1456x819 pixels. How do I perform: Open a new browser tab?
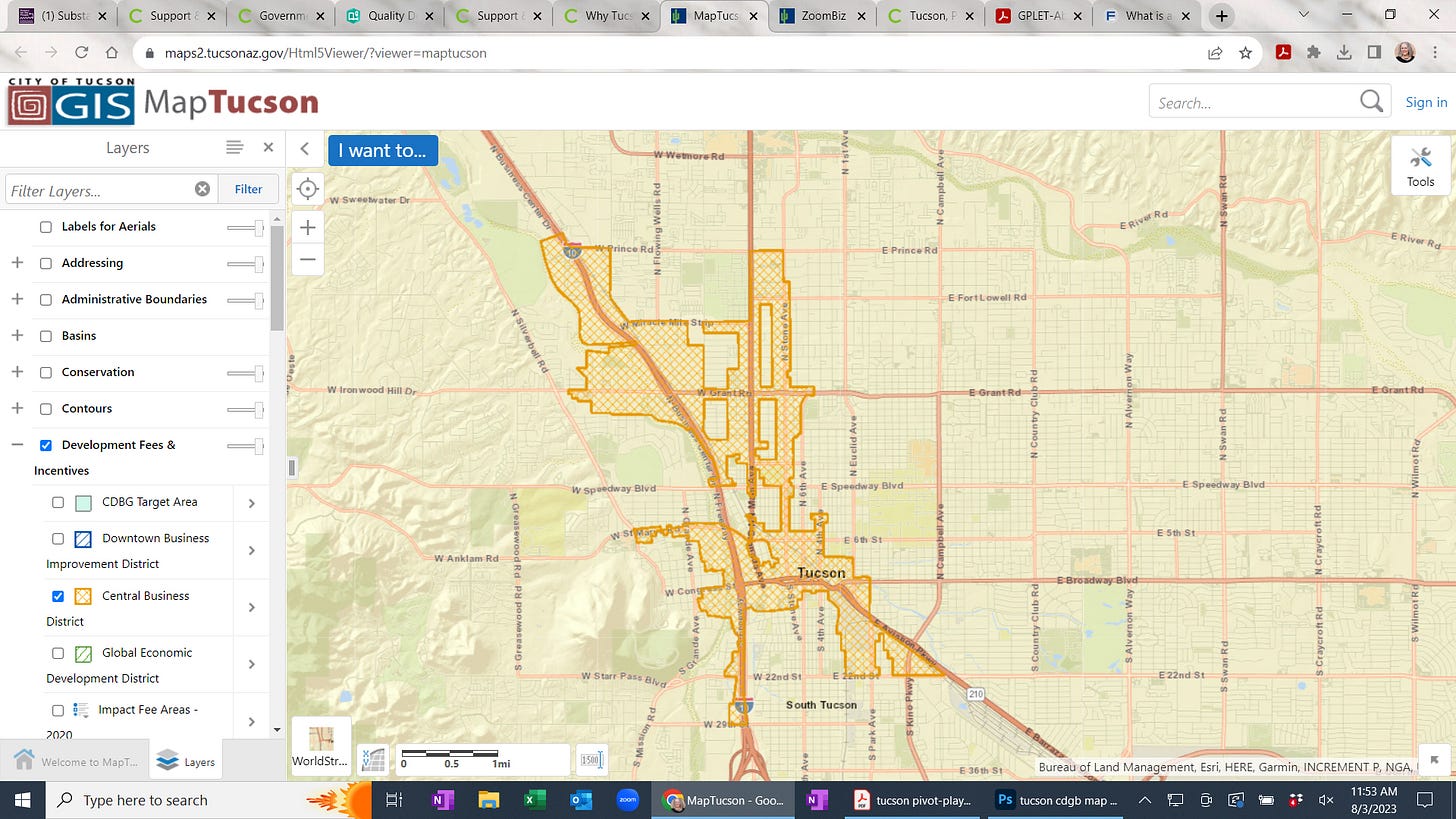coord(1220,16)
